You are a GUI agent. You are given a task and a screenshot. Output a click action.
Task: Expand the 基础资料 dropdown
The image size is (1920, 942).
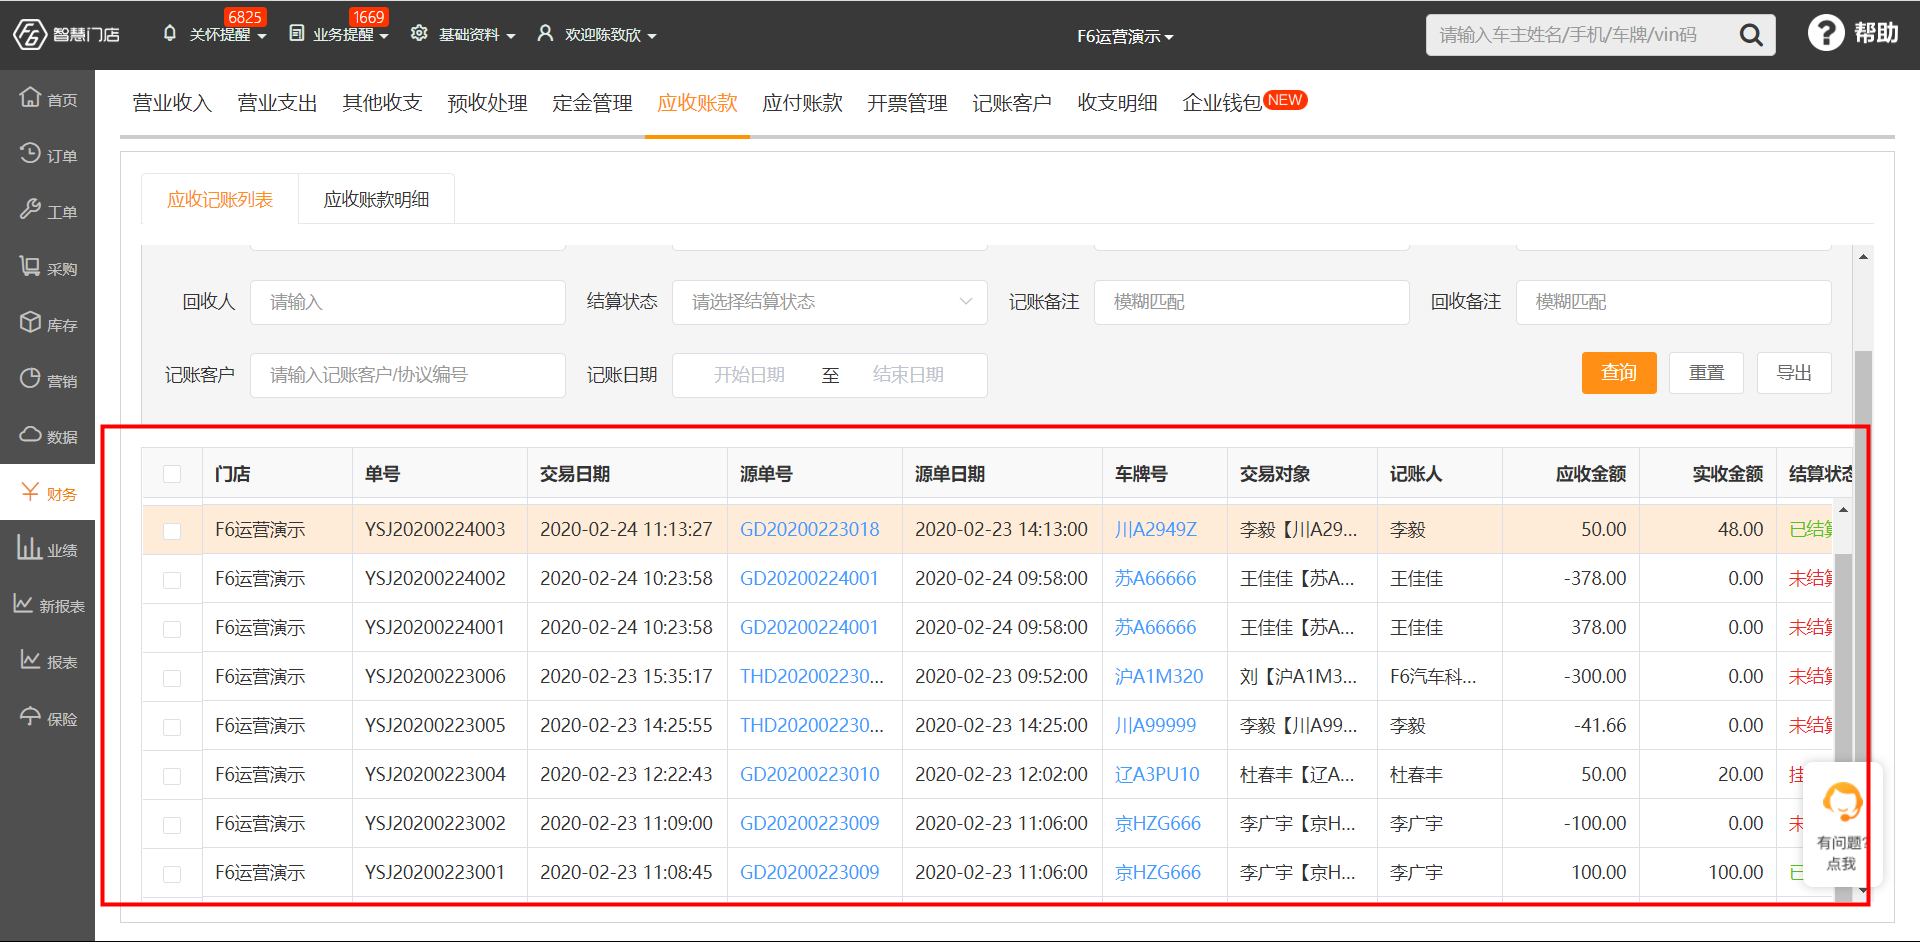pyautogui.click(x=511, y=36)
